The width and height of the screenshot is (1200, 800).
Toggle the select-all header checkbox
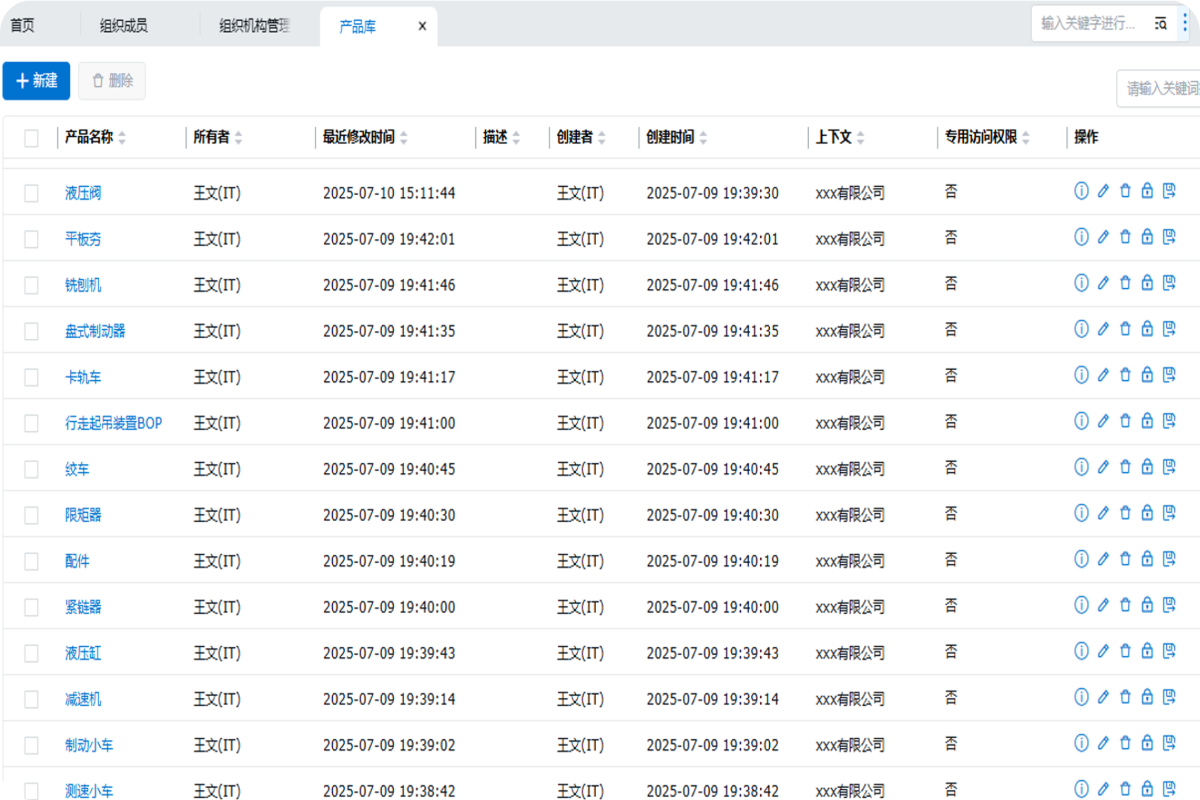pos(32,138)
